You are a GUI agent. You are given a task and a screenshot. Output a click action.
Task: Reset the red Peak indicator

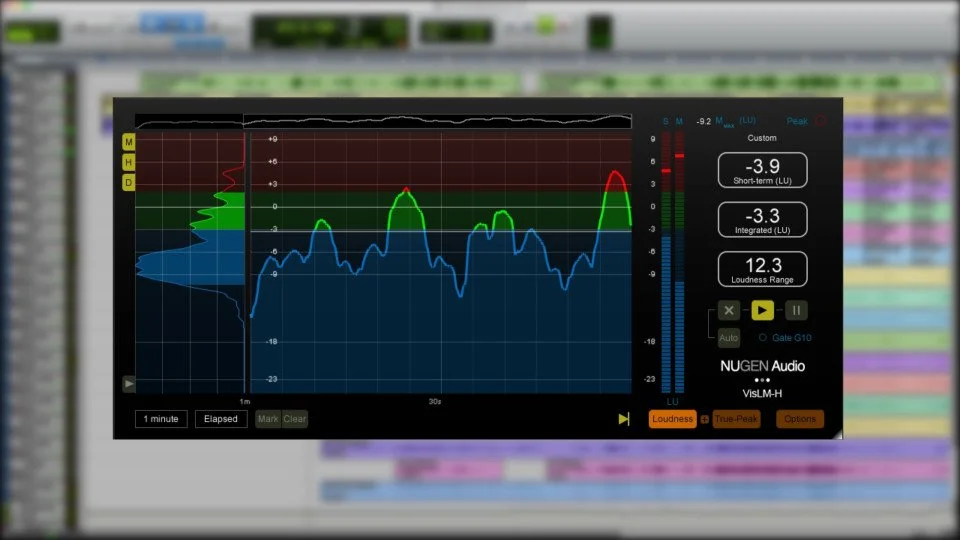tap(820, 121)
